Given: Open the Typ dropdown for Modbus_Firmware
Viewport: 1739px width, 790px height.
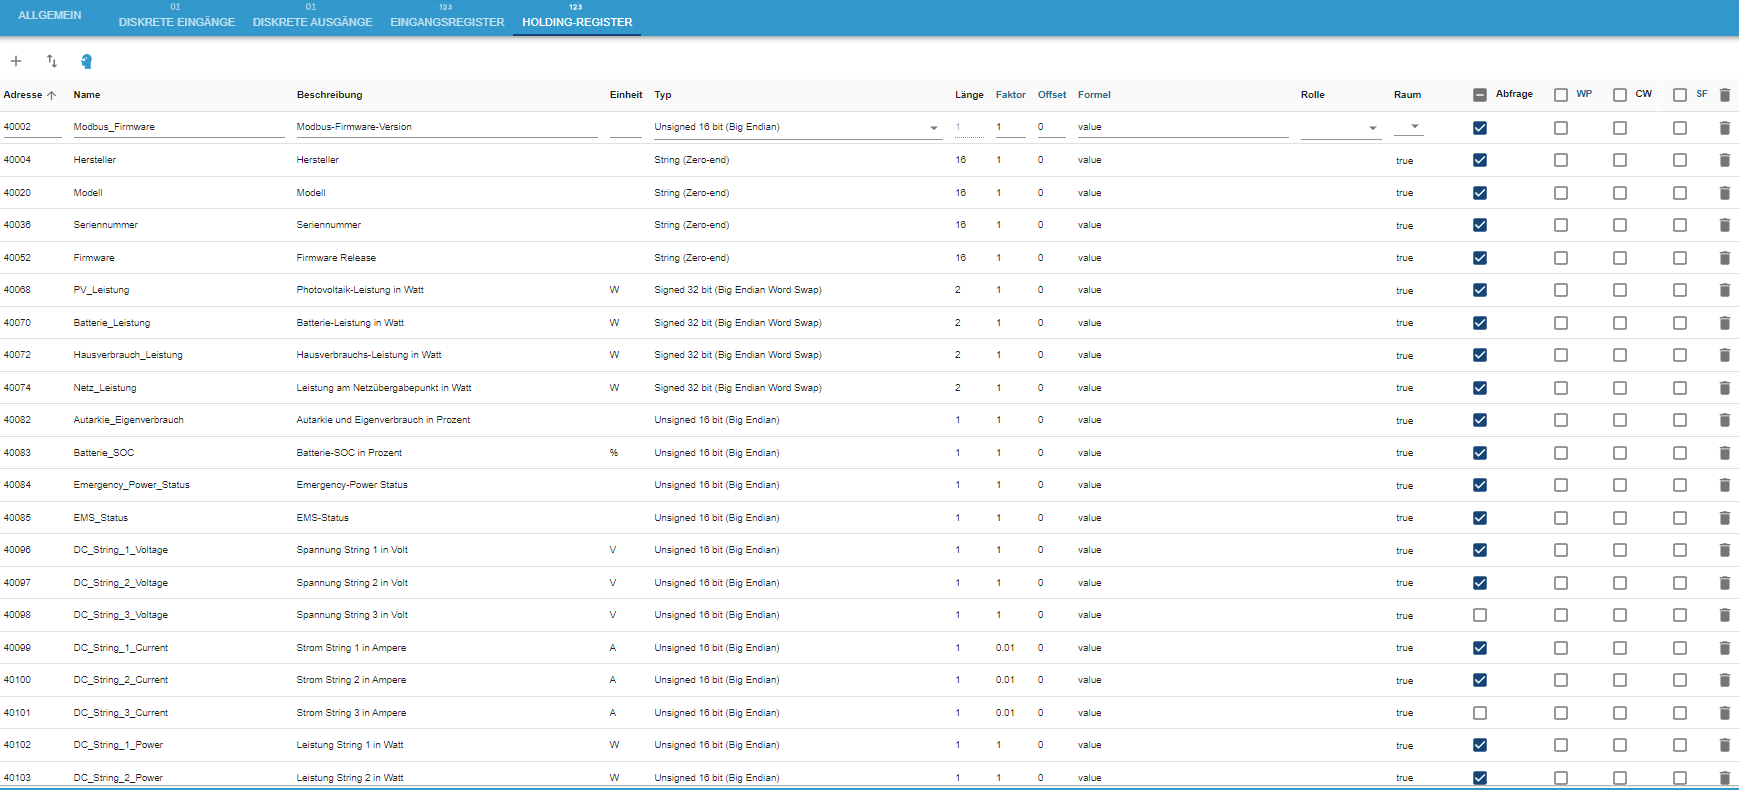Looking at the screenshot, I should click(x=798, y=127).
